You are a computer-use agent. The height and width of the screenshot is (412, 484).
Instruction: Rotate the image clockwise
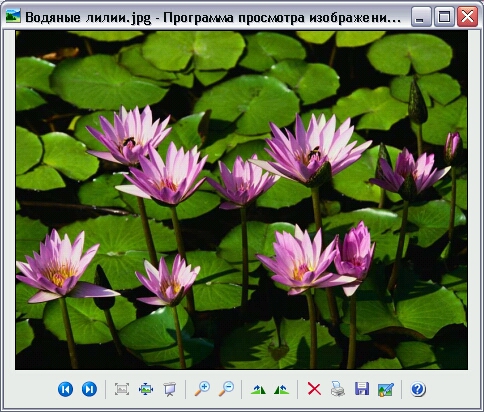(x=258, y=389)
